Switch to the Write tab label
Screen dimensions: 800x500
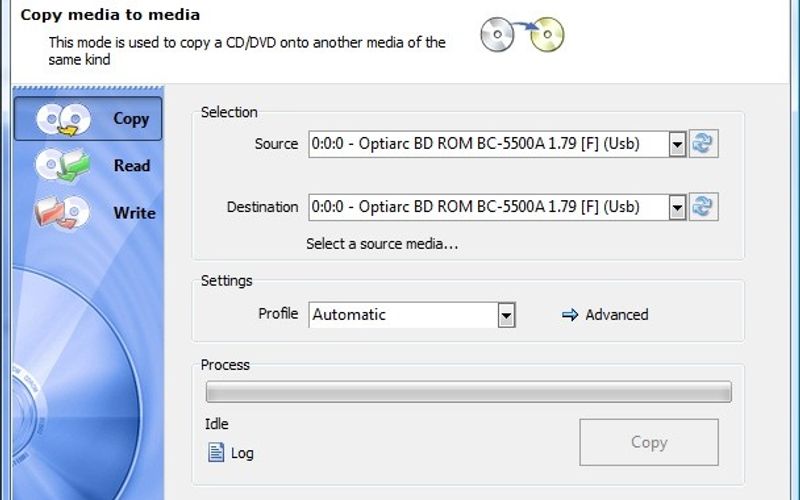point(134,213)
